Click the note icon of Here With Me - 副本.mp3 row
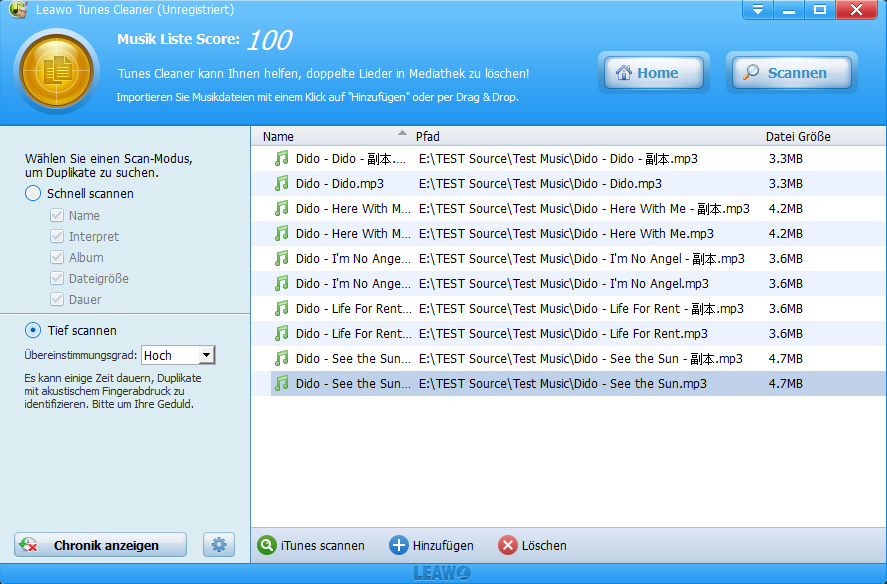The image size is (887, 584). 281,208
